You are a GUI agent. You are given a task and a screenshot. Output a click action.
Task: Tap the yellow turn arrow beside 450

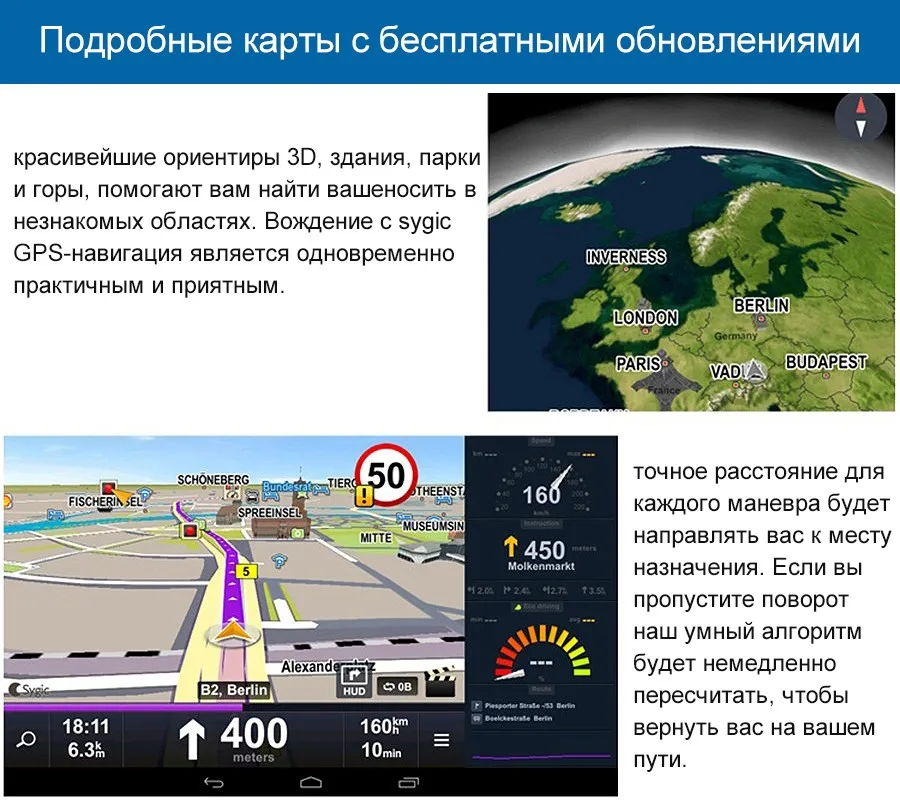[510, 547]
